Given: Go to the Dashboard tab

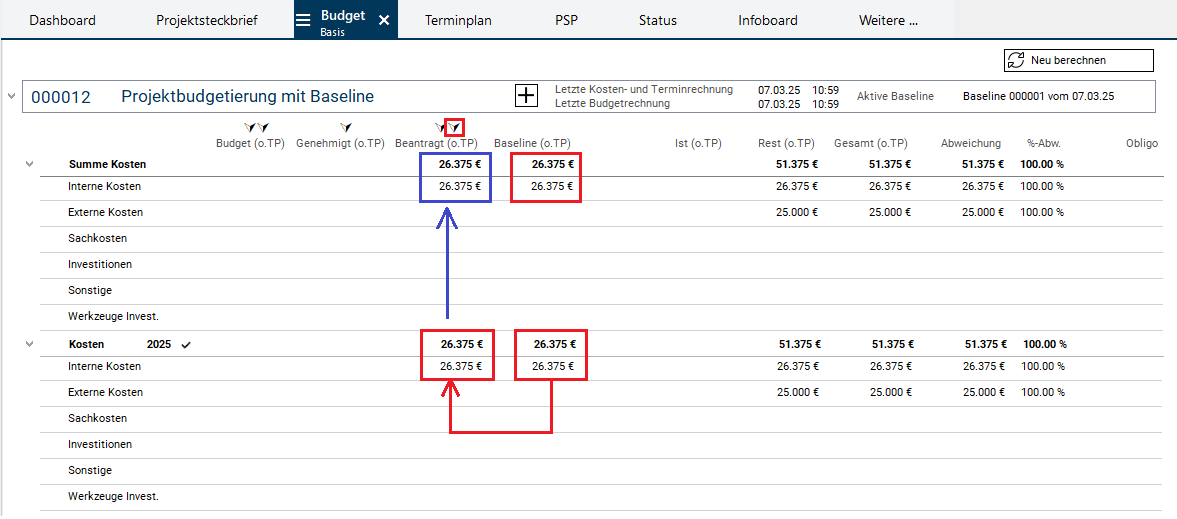Looking at the screenshot, I should pyautogui.click(x=63, y=20).
